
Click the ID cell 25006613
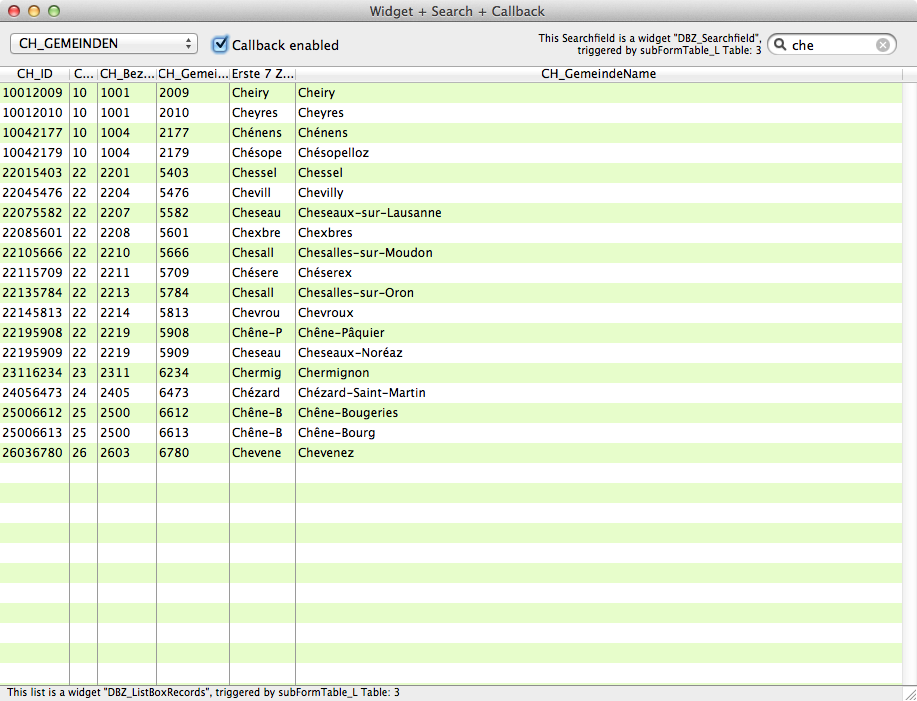click(x=33, y=433)
